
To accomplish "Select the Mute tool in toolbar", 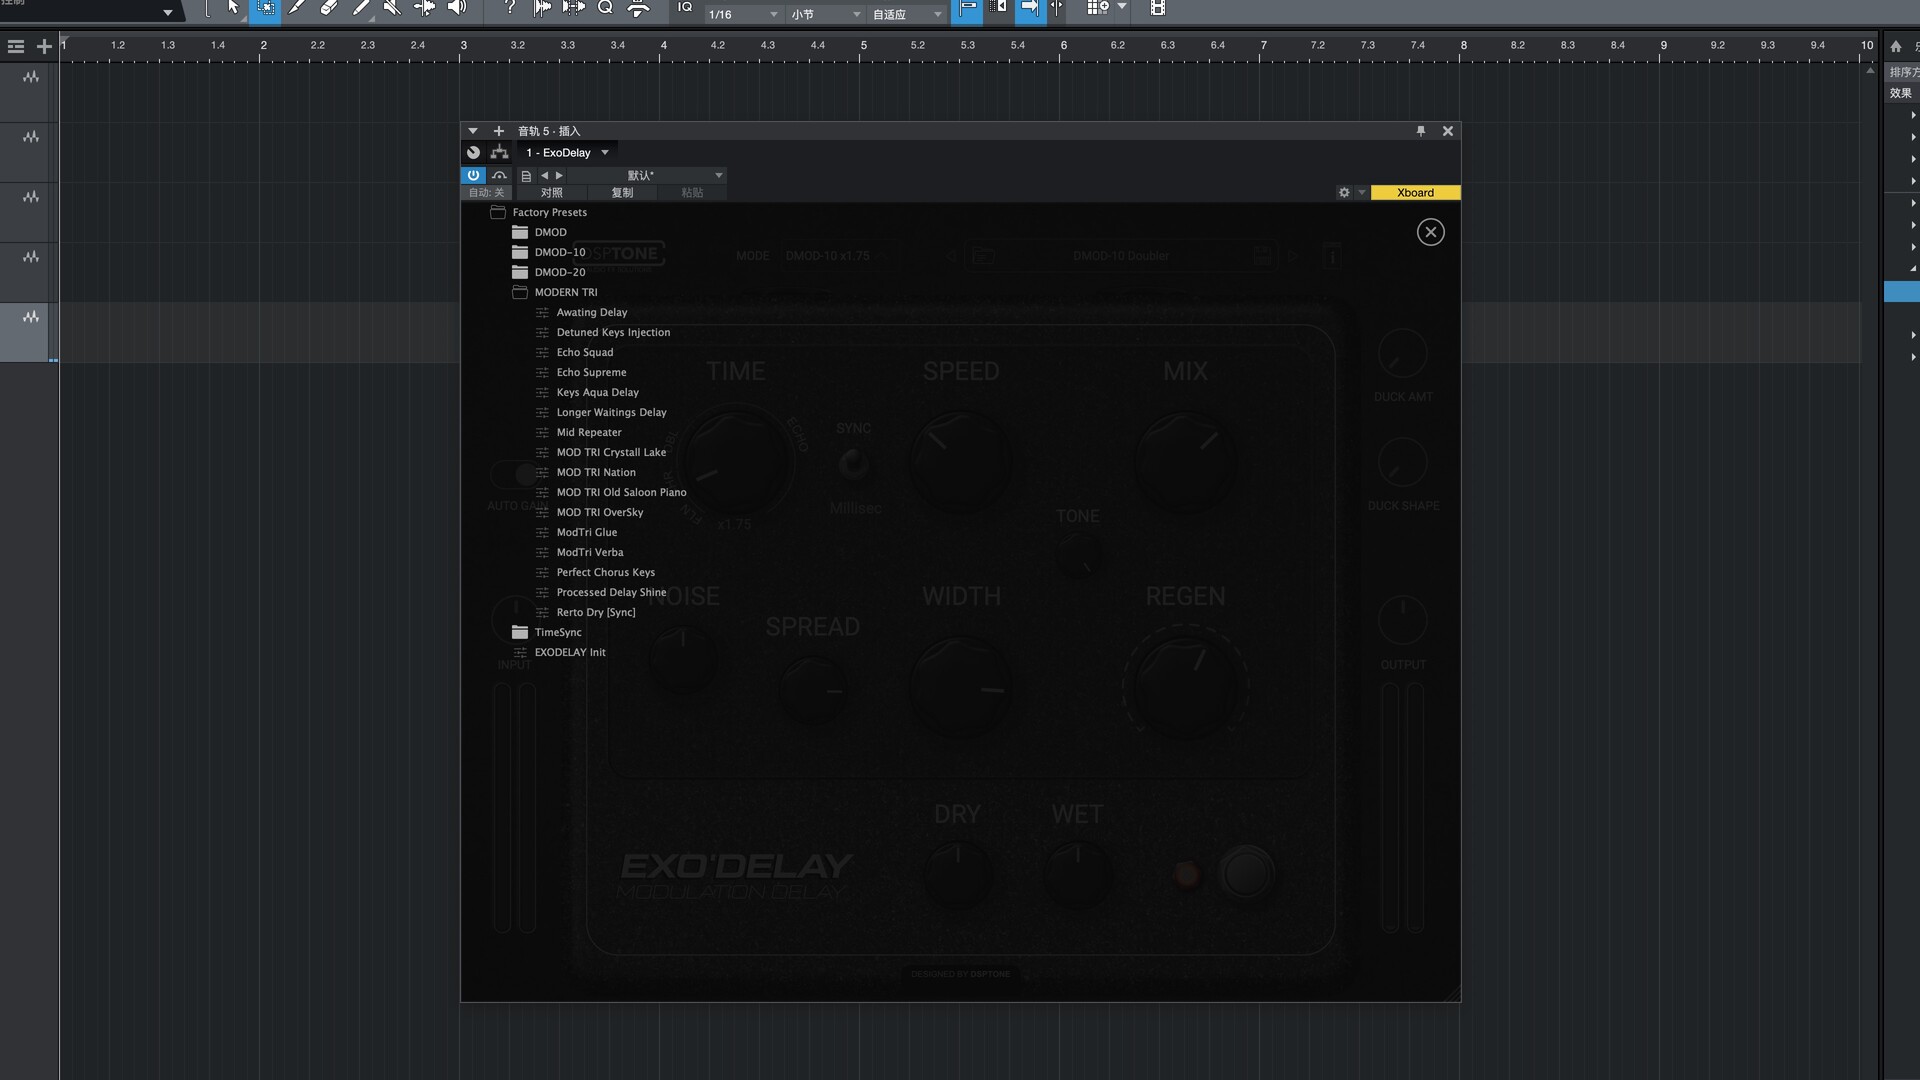I will (392, 8).
